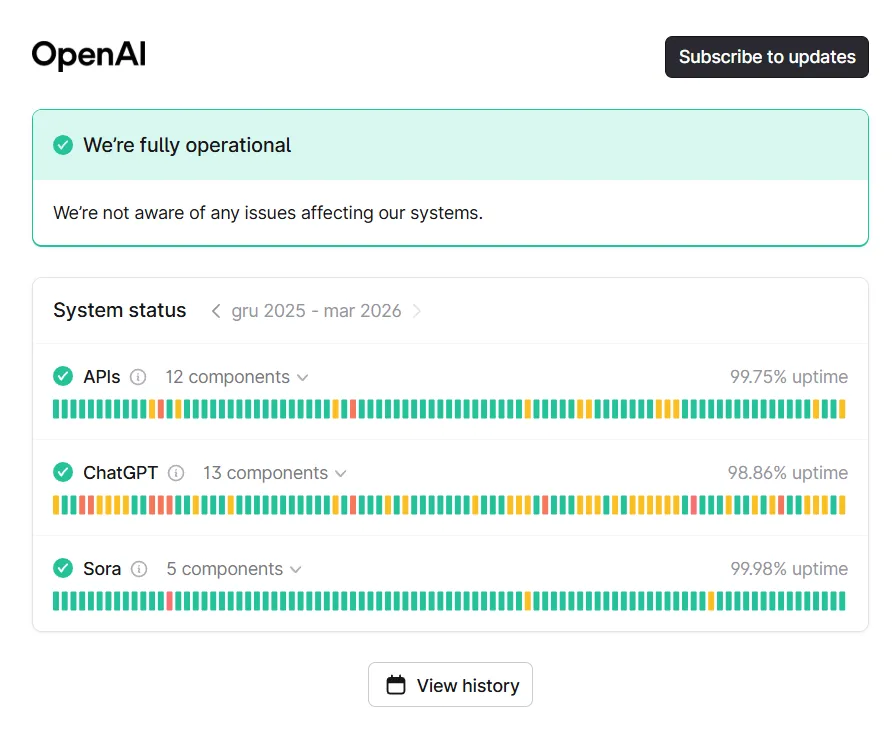Click the Sora label
The height and width of the screenshot is (733, 896).
pyautogui.click(x=102, y=569)
